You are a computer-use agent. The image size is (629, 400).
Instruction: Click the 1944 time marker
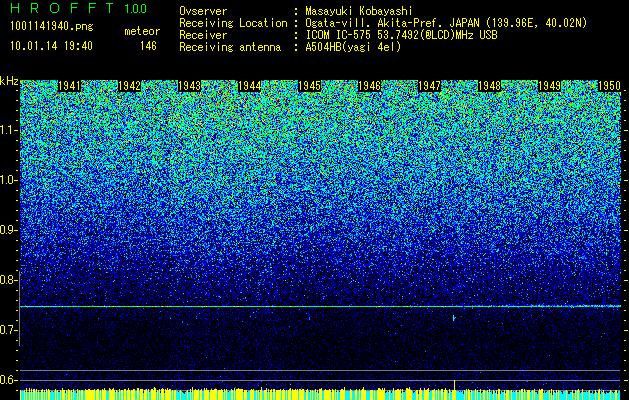249,86
